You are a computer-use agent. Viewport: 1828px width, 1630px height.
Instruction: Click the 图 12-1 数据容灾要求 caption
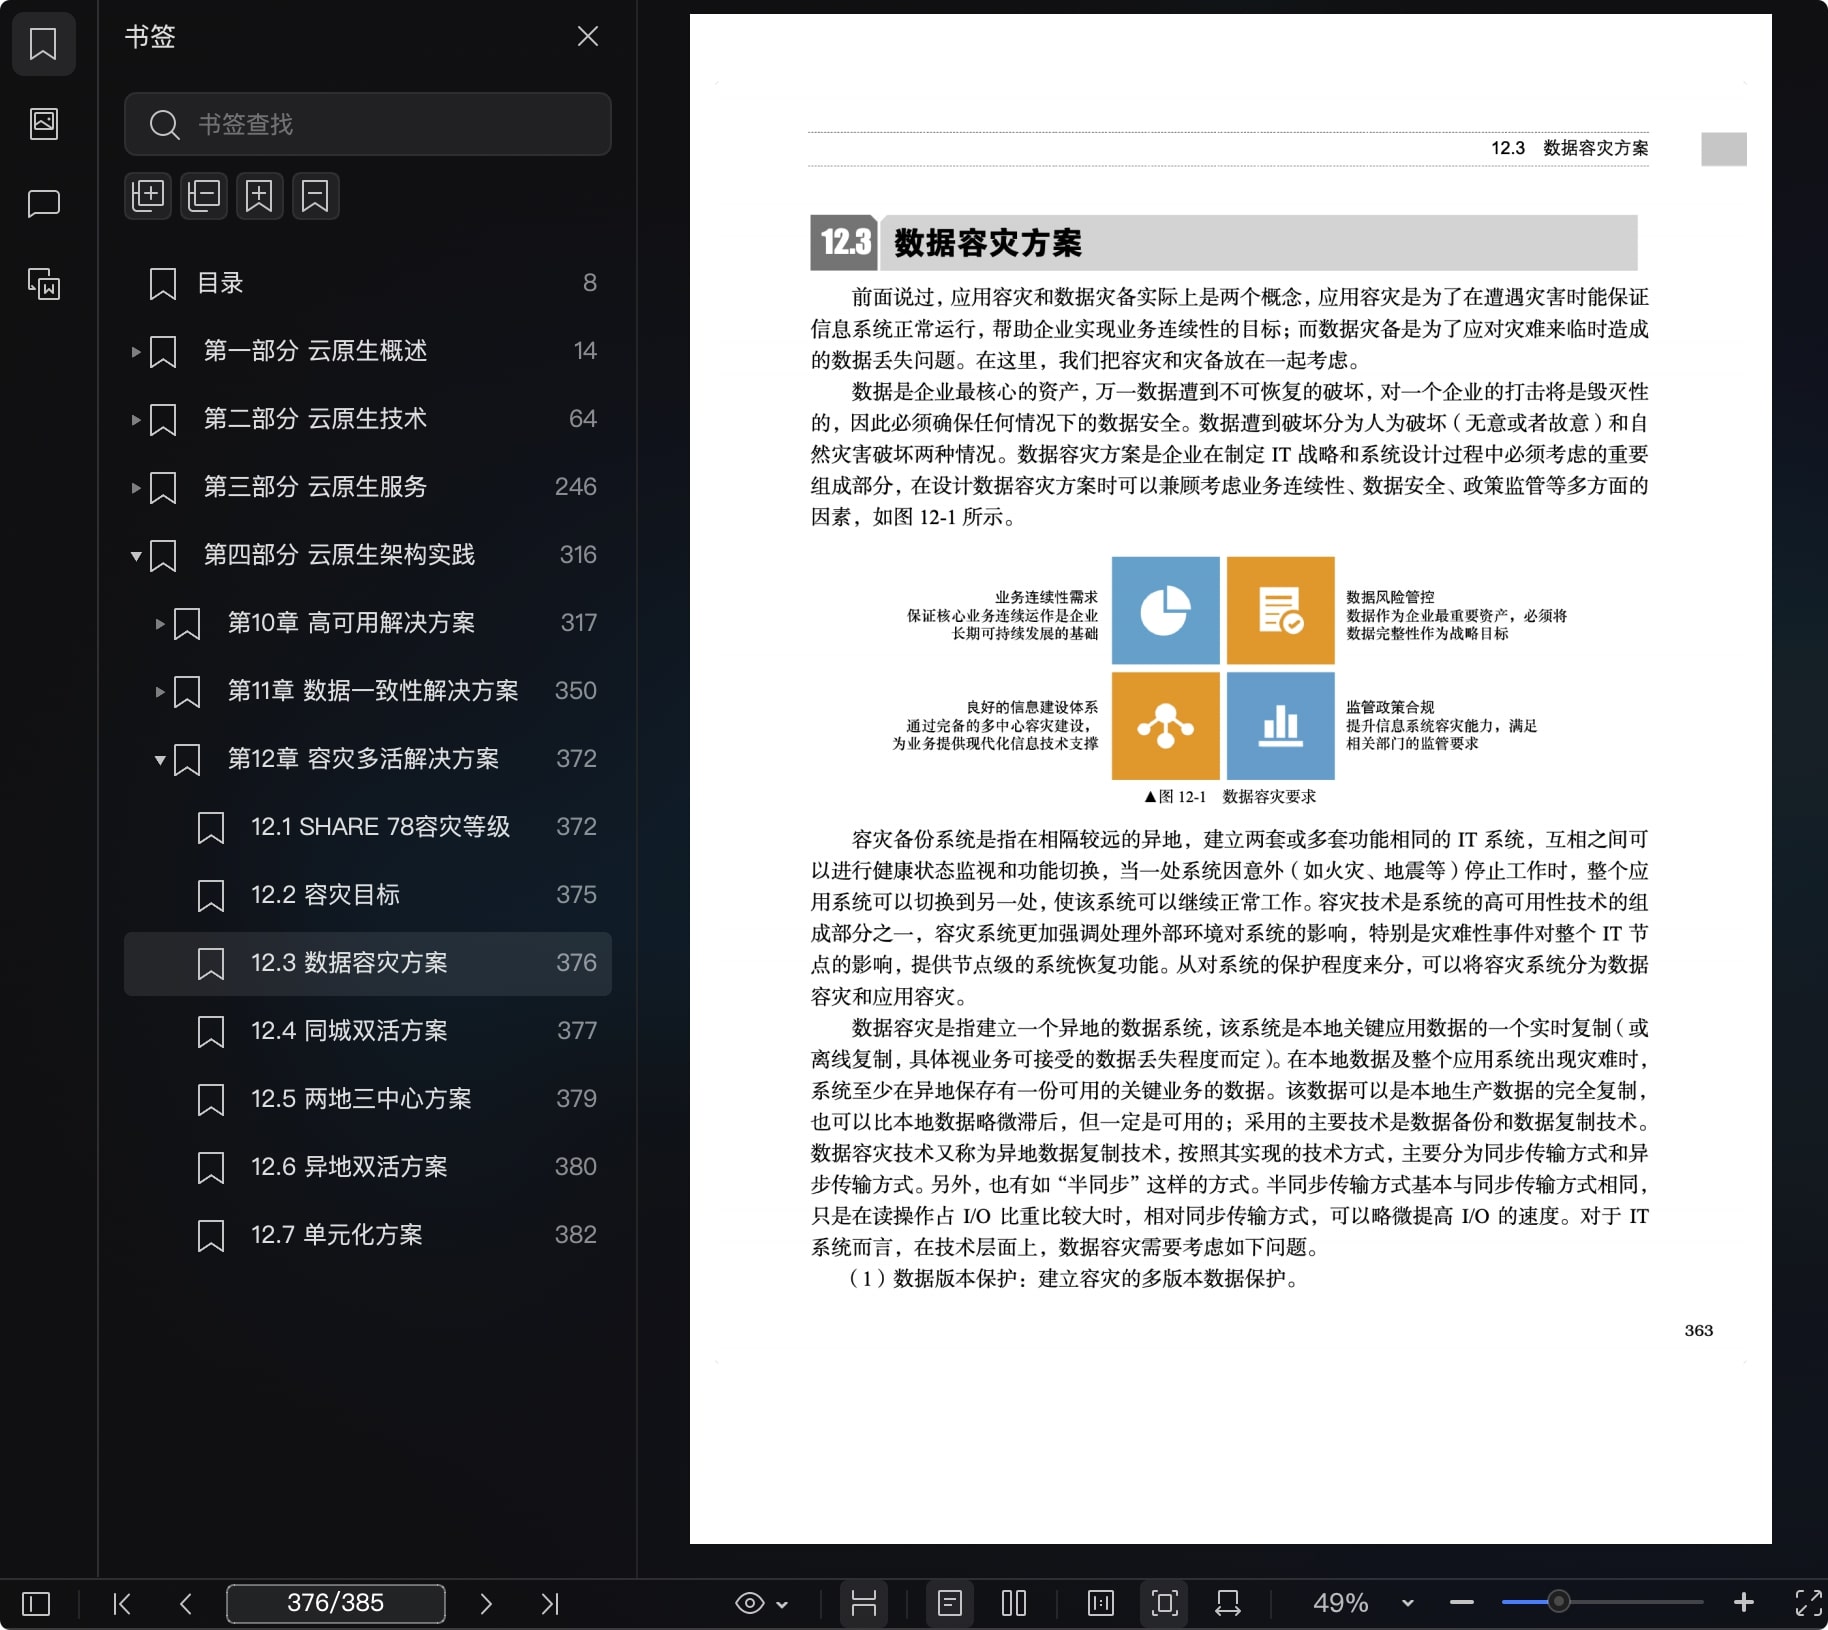(1230, 797)
